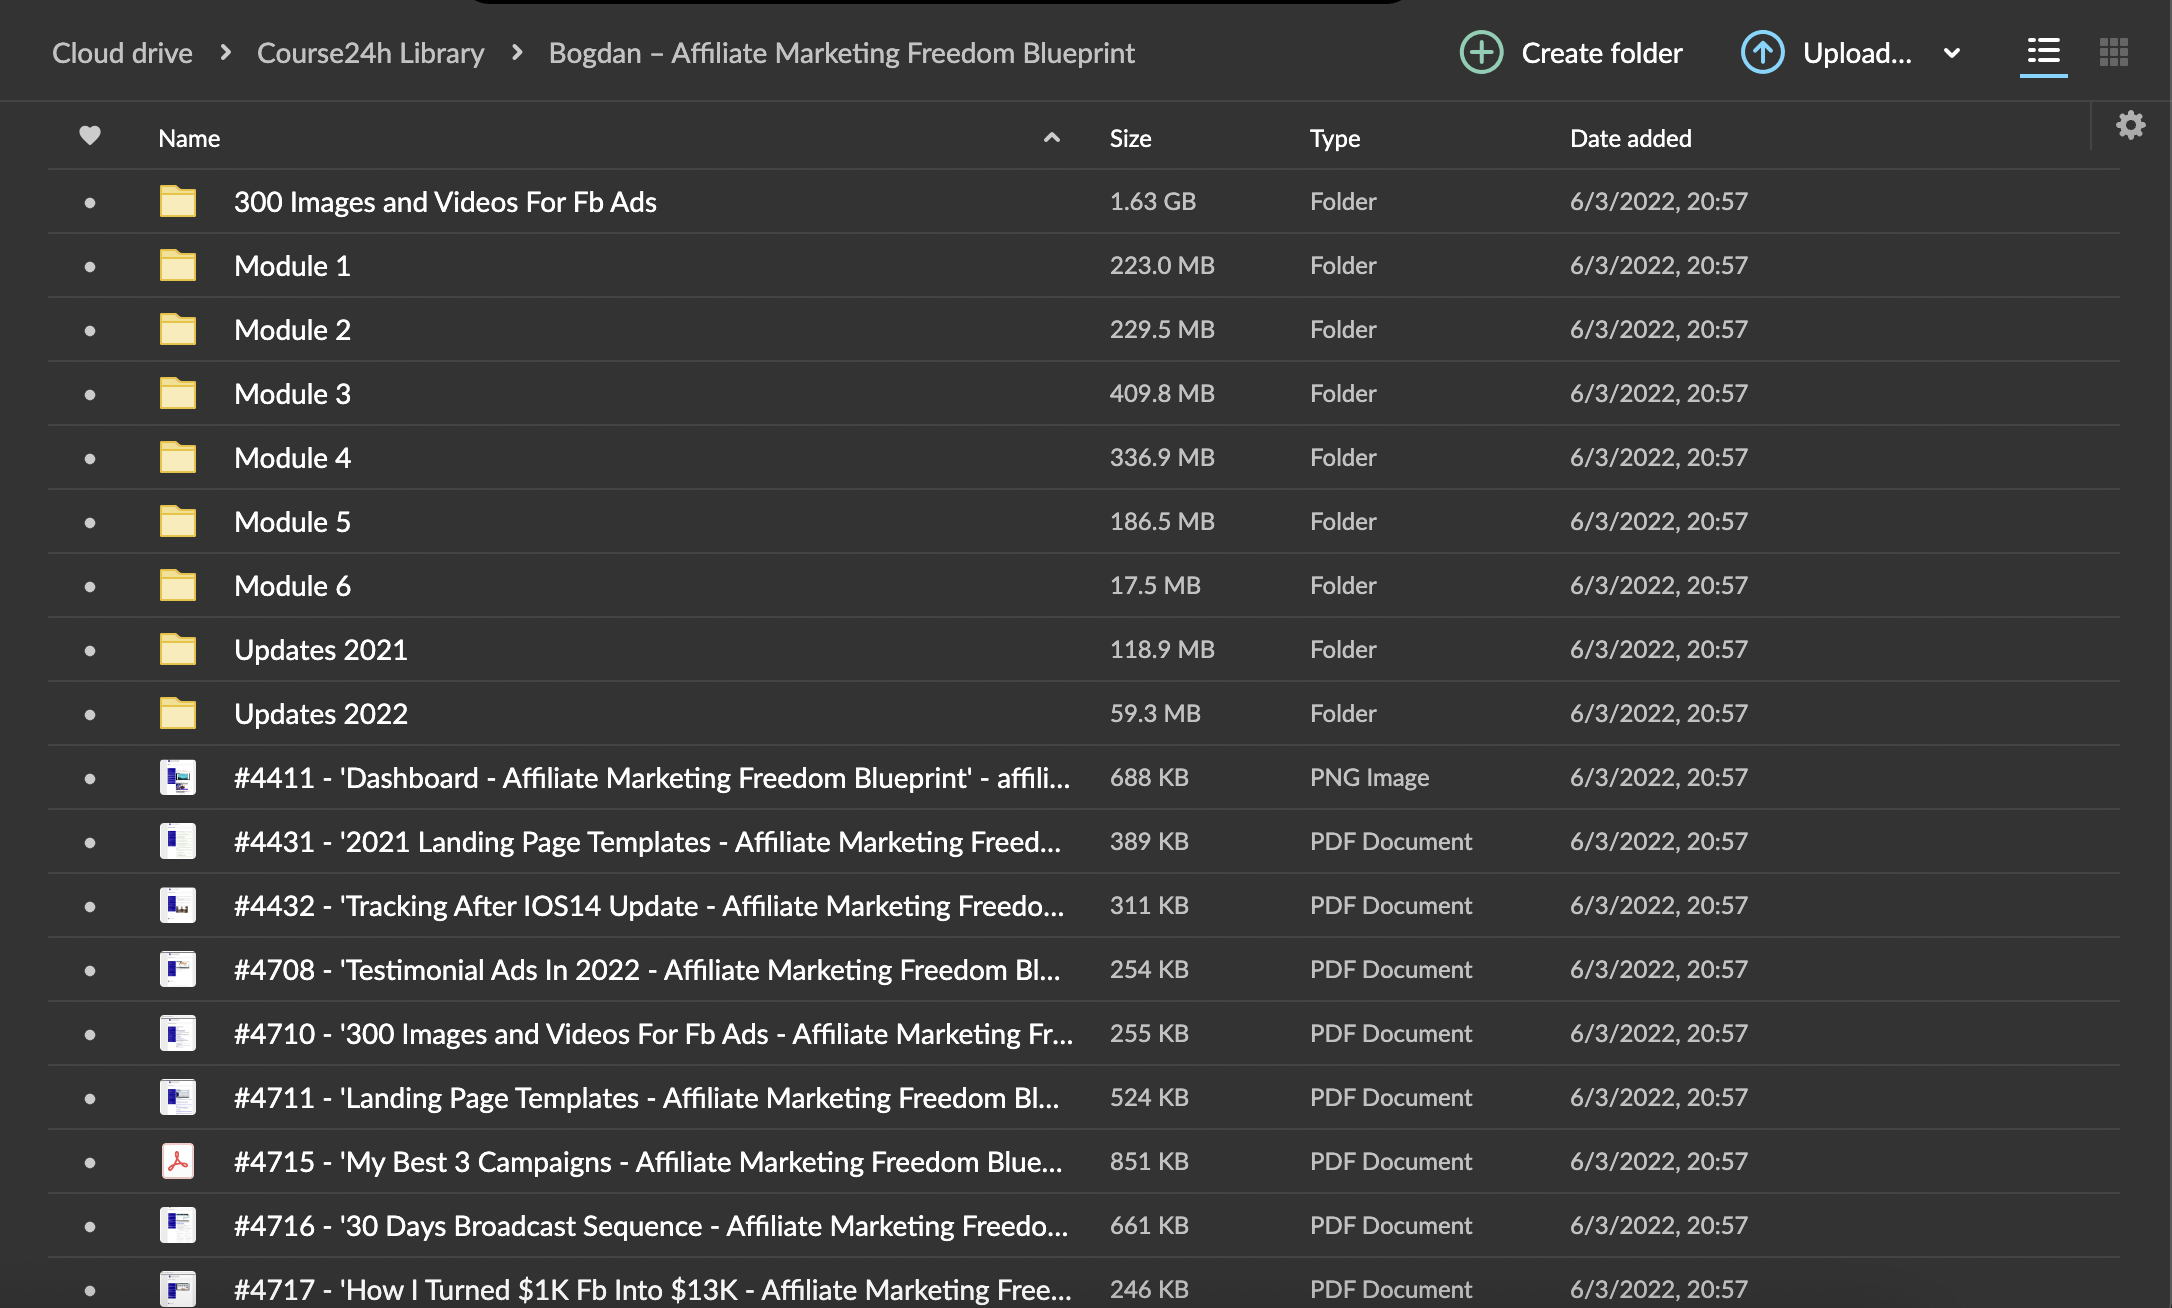Click the #4711 Landing Page Templates icon

(178, 1097)
